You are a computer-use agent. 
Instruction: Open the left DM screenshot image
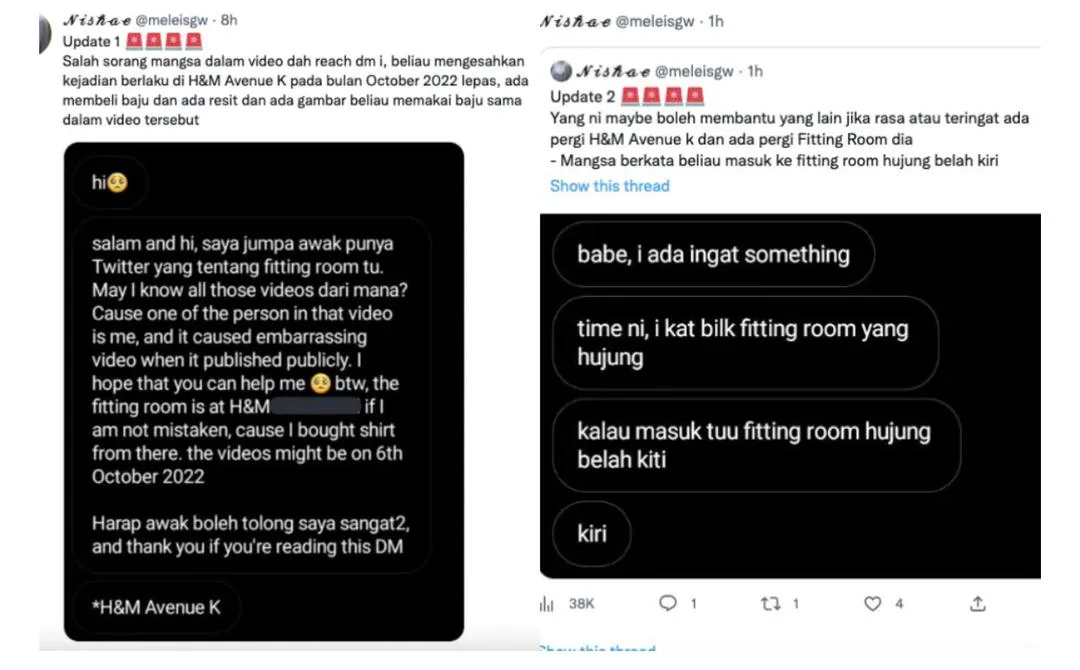tap(264, 391)
